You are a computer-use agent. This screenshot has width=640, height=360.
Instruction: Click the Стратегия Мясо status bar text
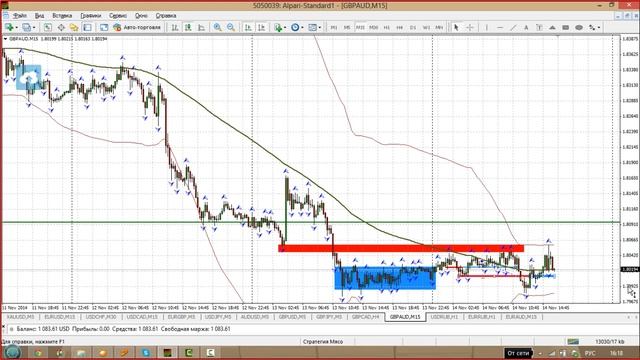(323, 342)
